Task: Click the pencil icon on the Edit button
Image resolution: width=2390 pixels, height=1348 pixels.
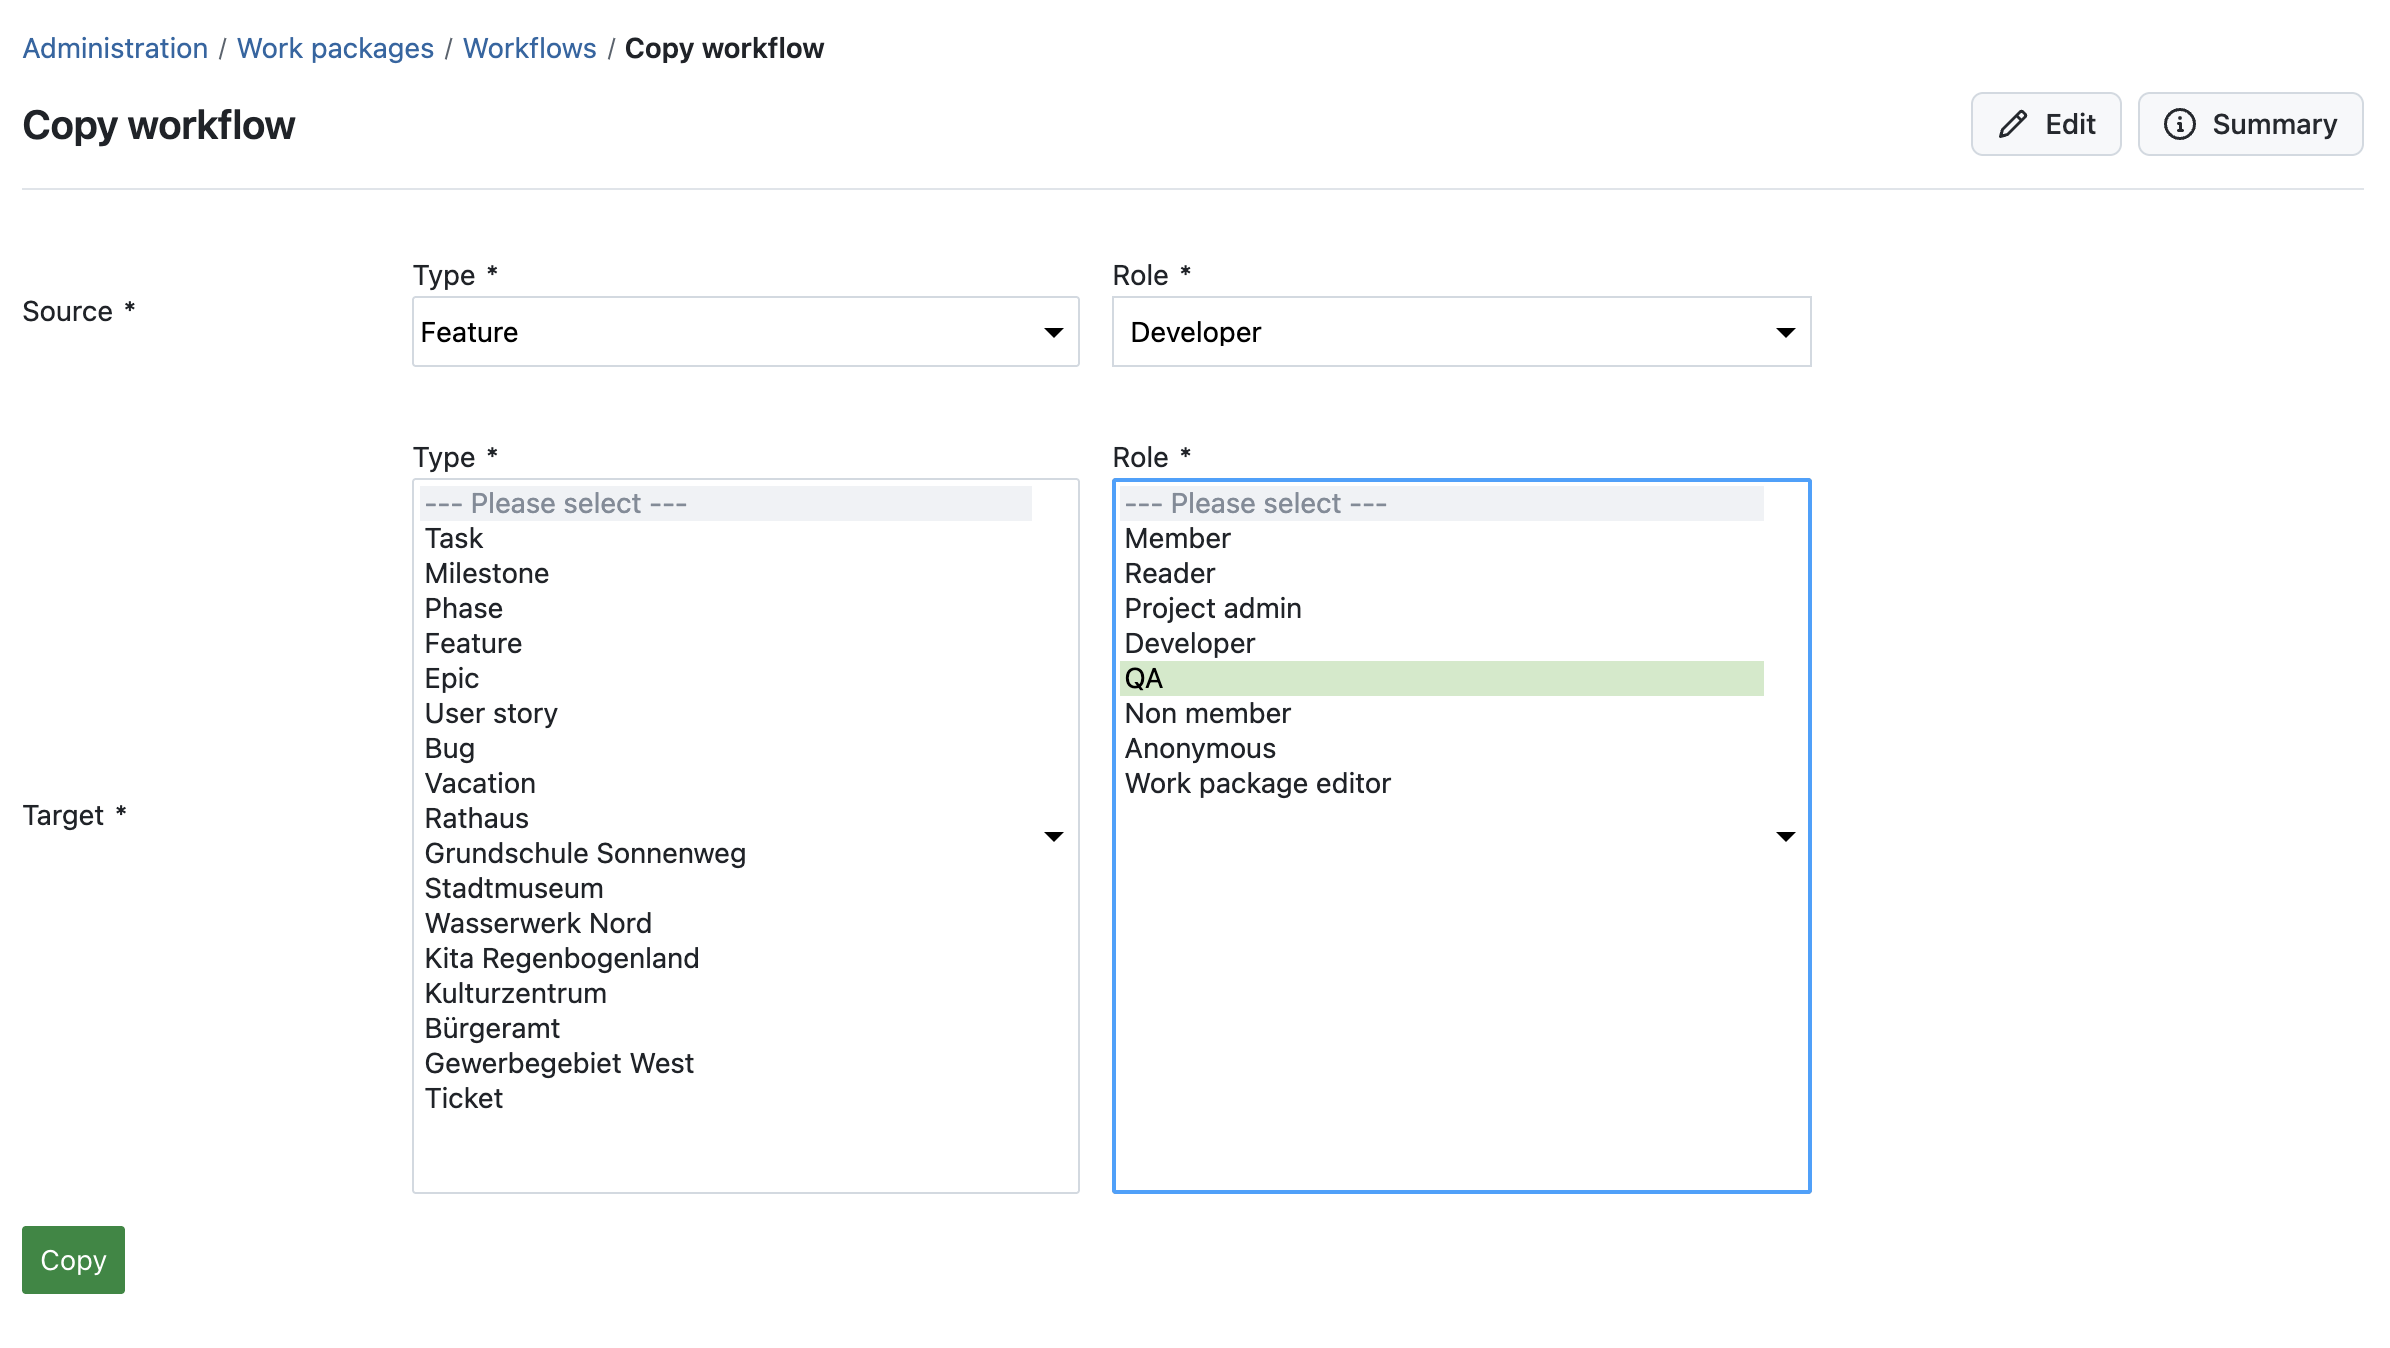Action: [2013, 123]
